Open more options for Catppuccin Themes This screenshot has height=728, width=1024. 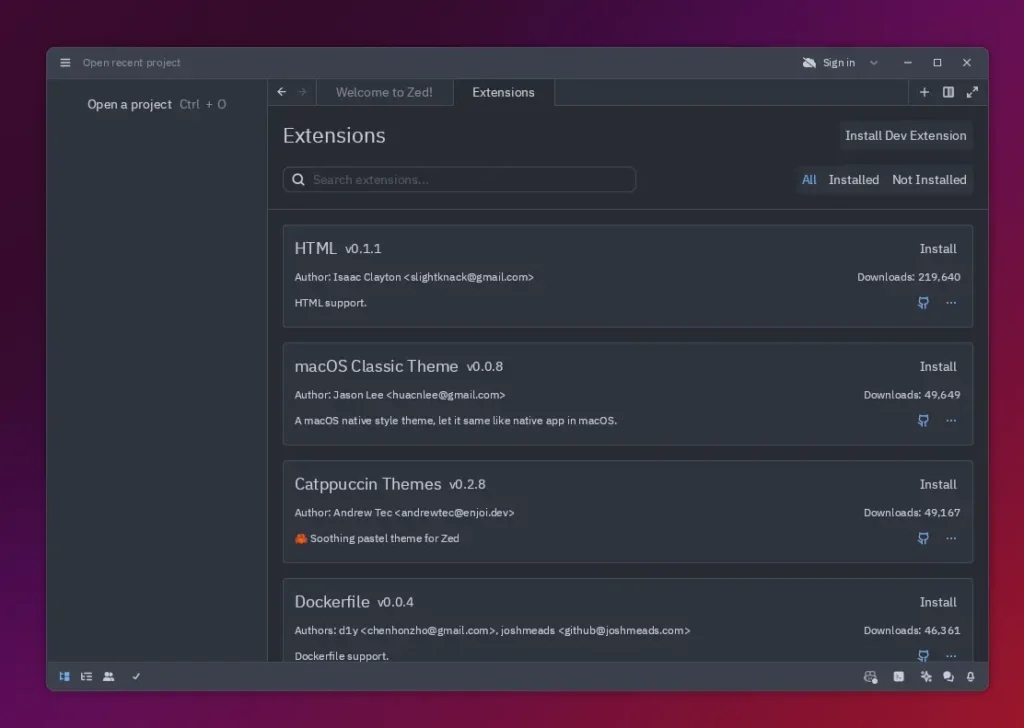[x=951, y=538]
